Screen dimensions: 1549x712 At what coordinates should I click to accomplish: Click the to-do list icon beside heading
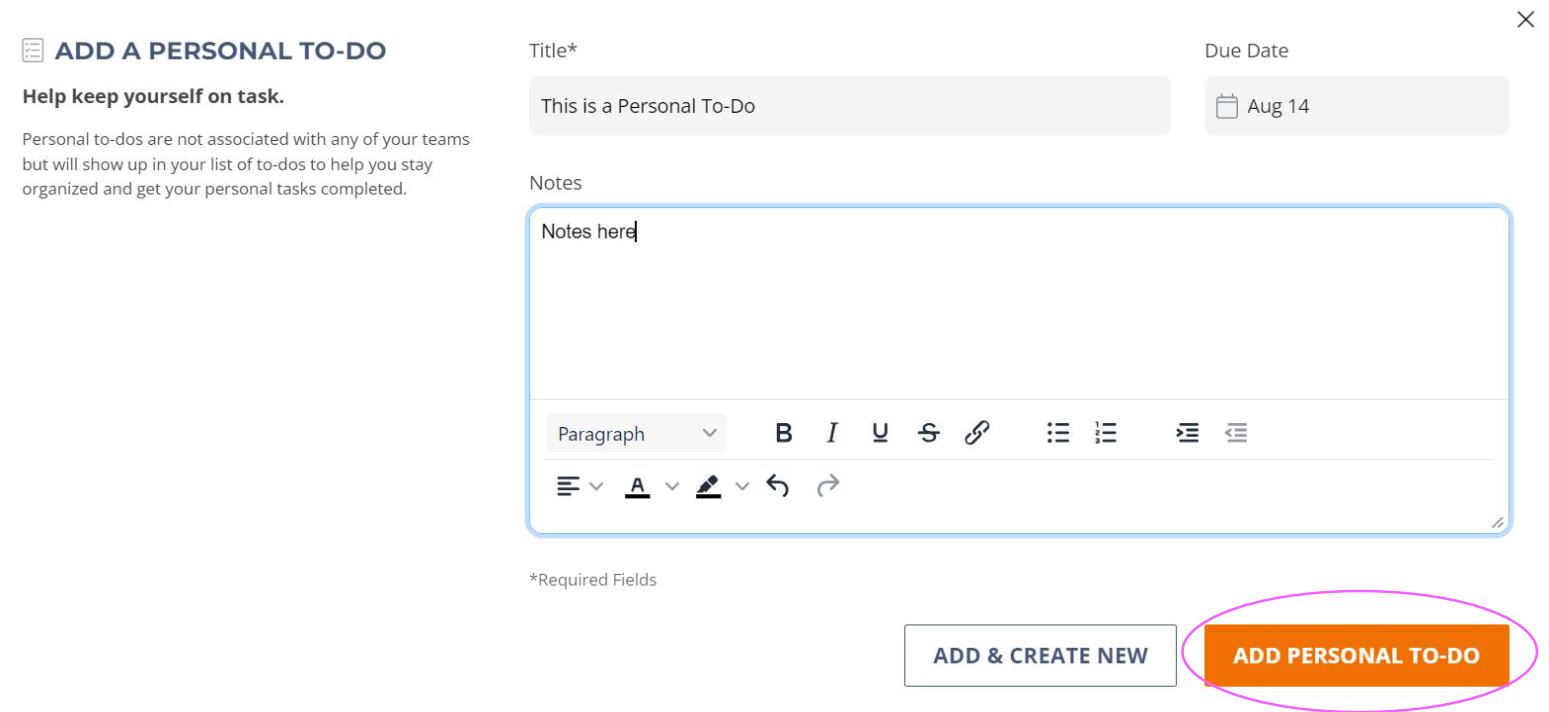tap(33, 50)
